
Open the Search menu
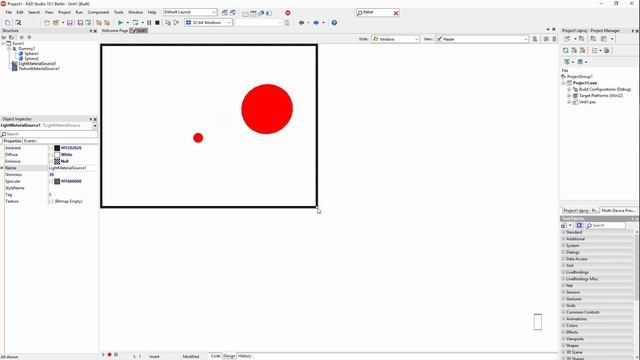click(34, 12)
